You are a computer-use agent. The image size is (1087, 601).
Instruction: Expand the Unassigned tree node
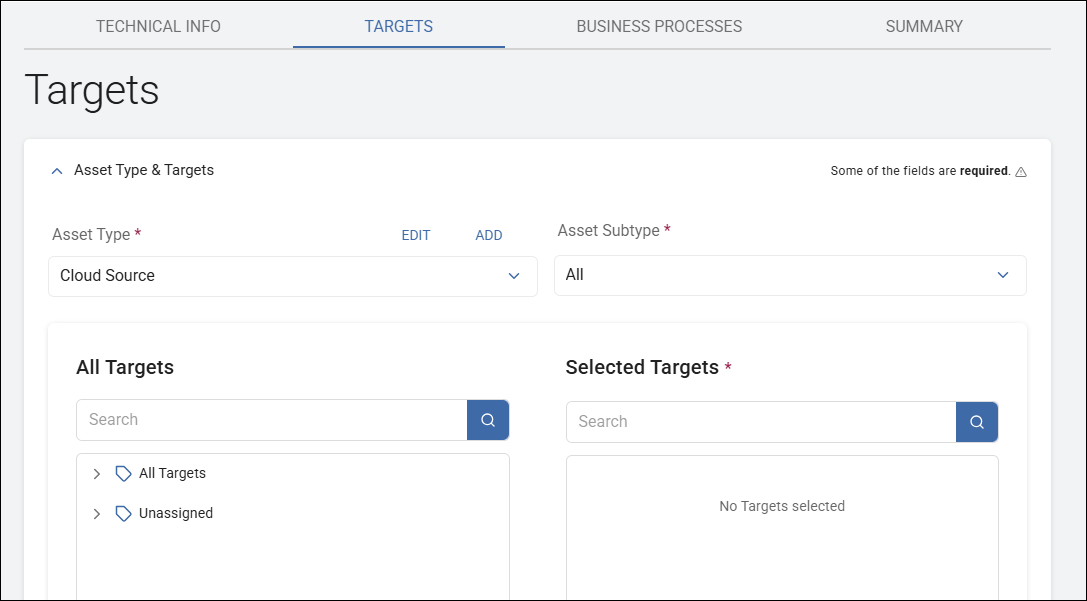pyautogui.click(x=96, y=513)
